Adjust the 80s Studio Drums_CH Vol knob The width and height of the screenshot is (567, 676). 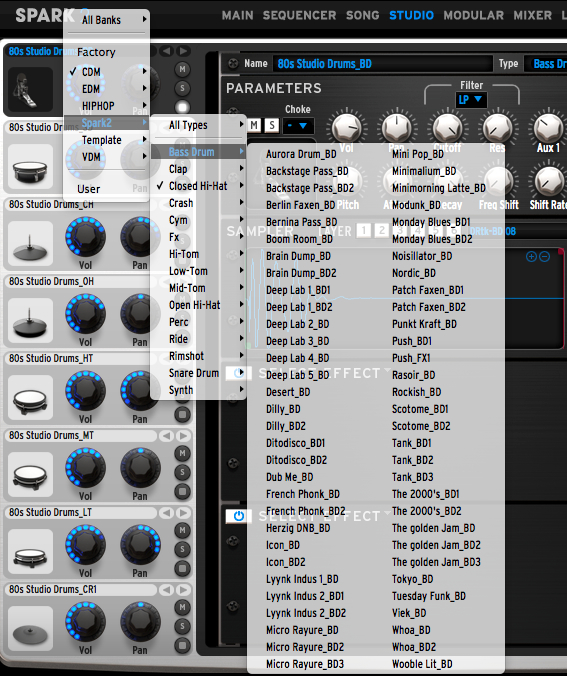[85, 236]
